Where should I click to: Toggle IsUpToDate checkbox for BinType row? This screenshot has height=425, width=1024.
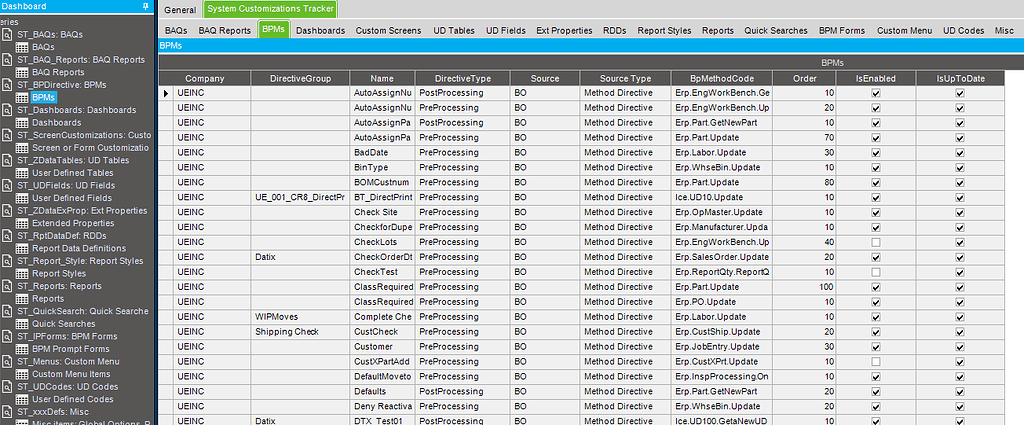(960, 168)
